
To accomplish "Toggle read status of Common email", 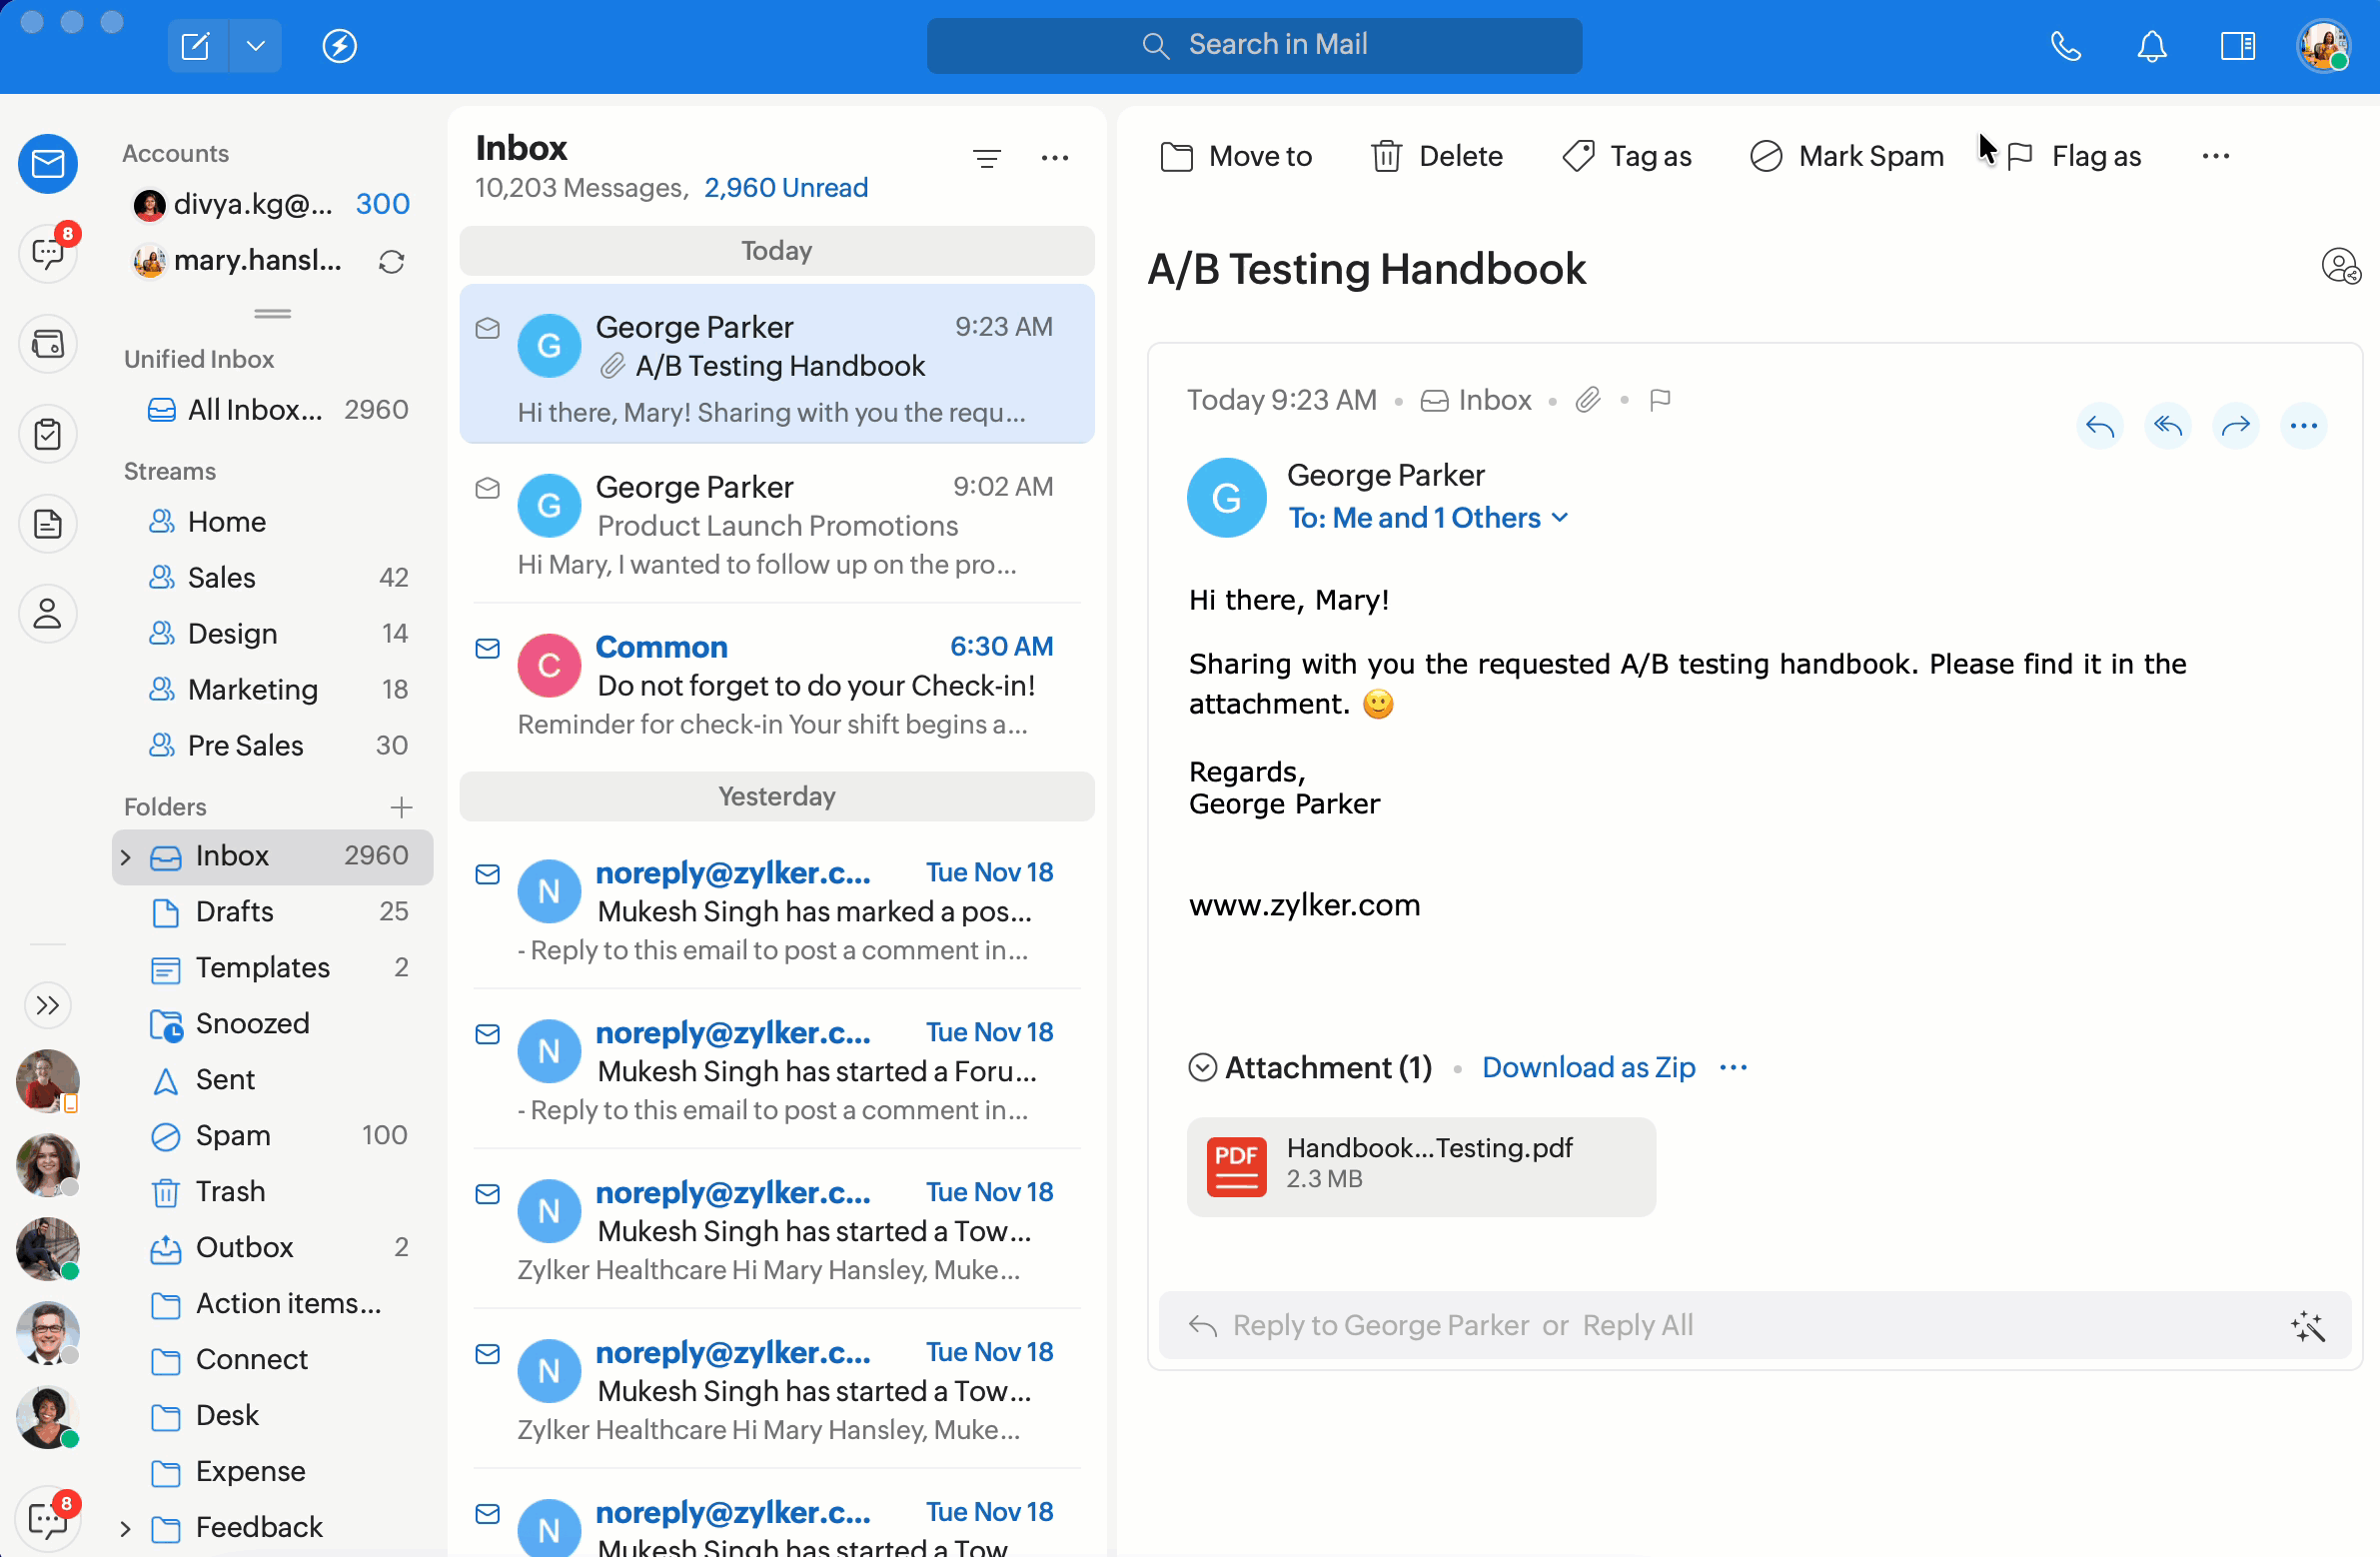I will (x=487, y=649).
